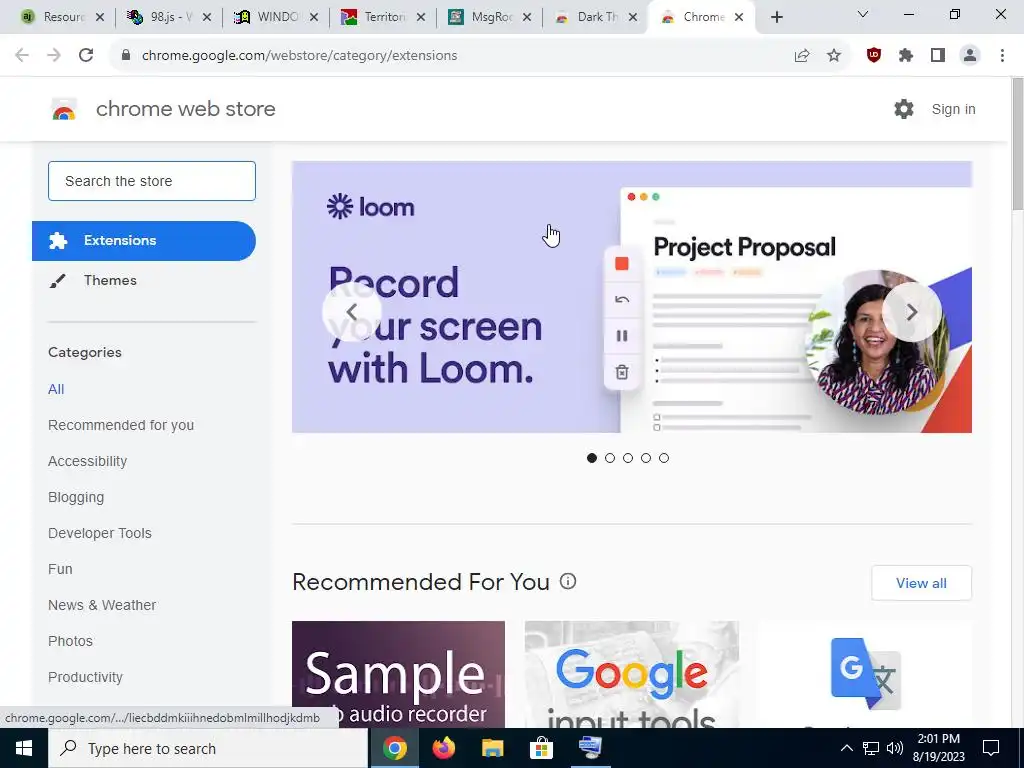The image size is (1024, 768).
Task: Open the Chrome profile avatar
Action: pyautogui.click(x=970, y=56)
